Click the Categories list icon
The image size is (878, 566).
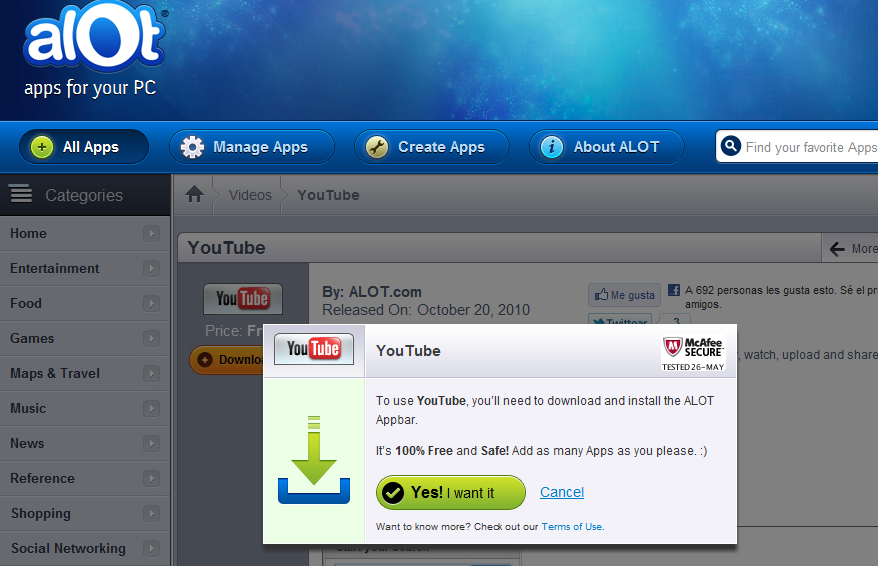point(21,193)
